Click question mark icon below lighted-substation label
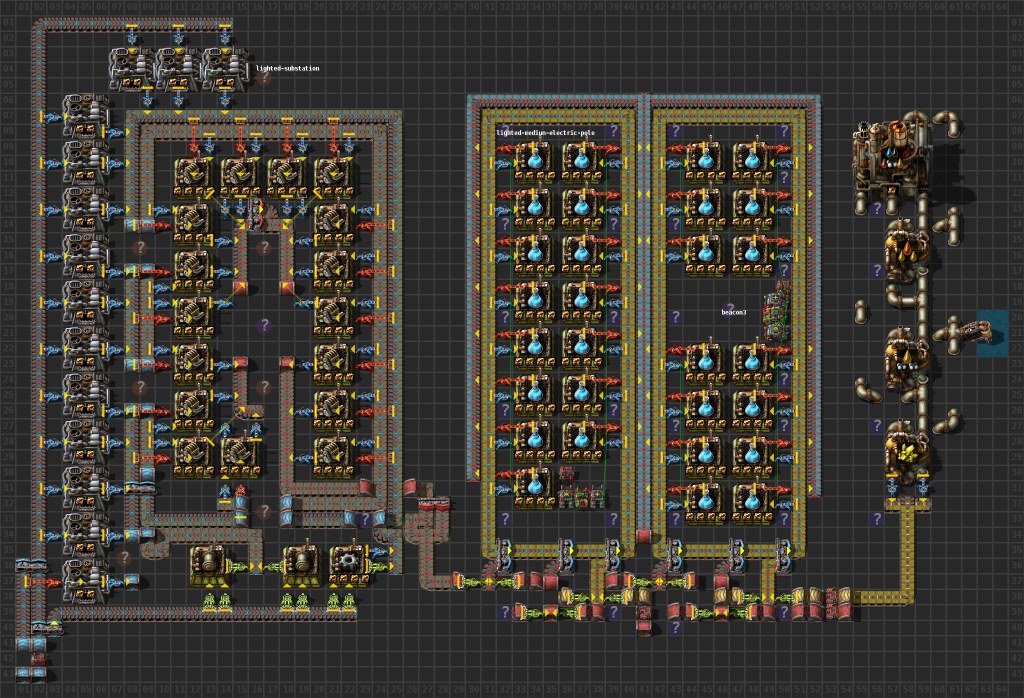Viewport: 1024px width, 698px height. click(263, 78)
